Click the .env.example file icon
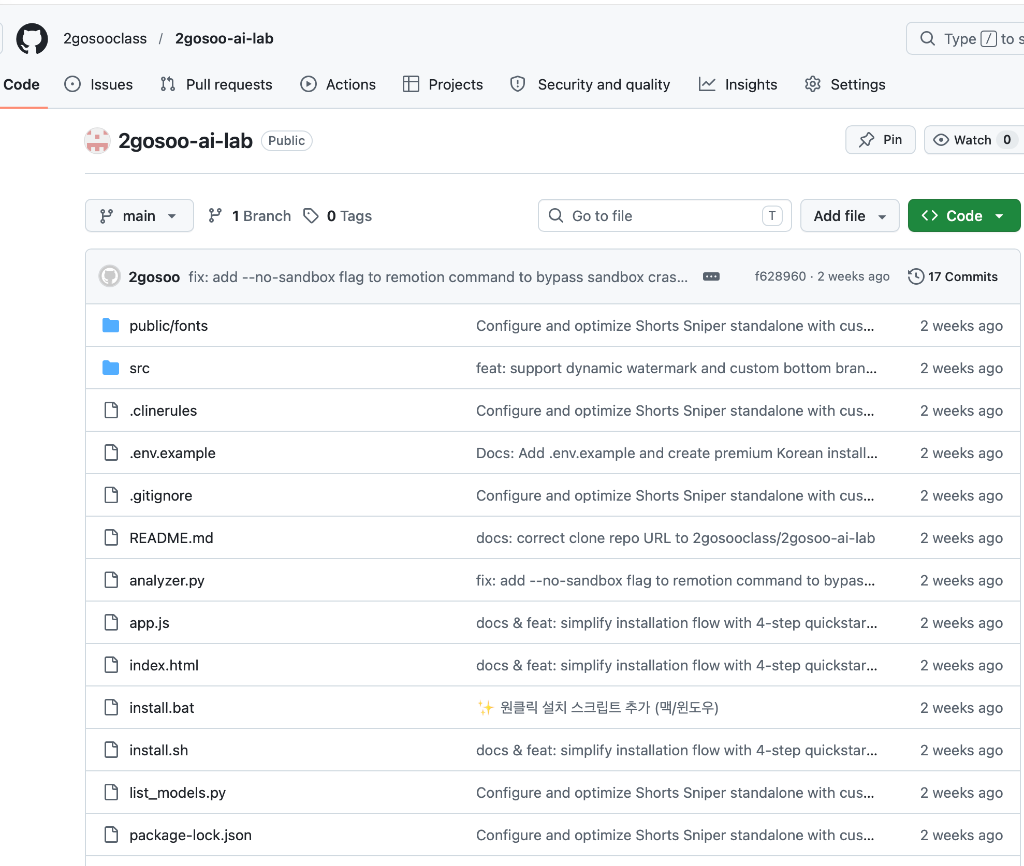Viewport: 1024px width, 866px height. [x=112, y=453]
